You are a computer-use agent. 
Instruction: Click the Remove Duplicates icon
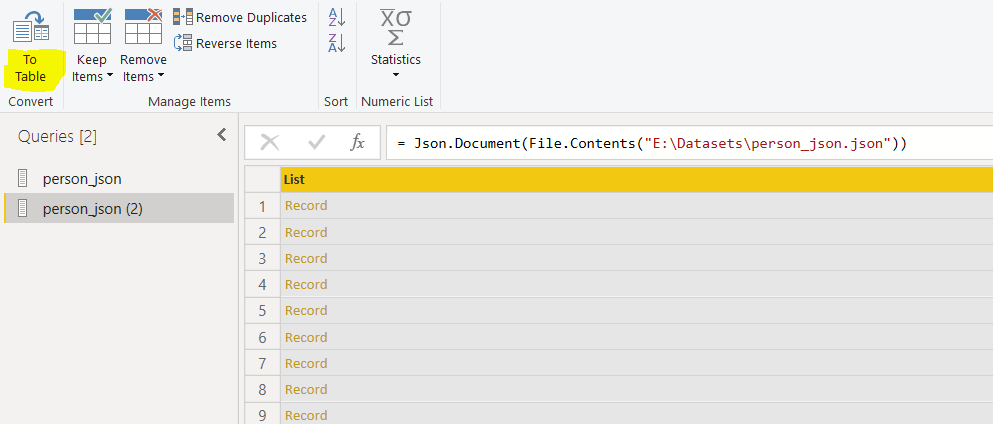(x=183, y=18)
